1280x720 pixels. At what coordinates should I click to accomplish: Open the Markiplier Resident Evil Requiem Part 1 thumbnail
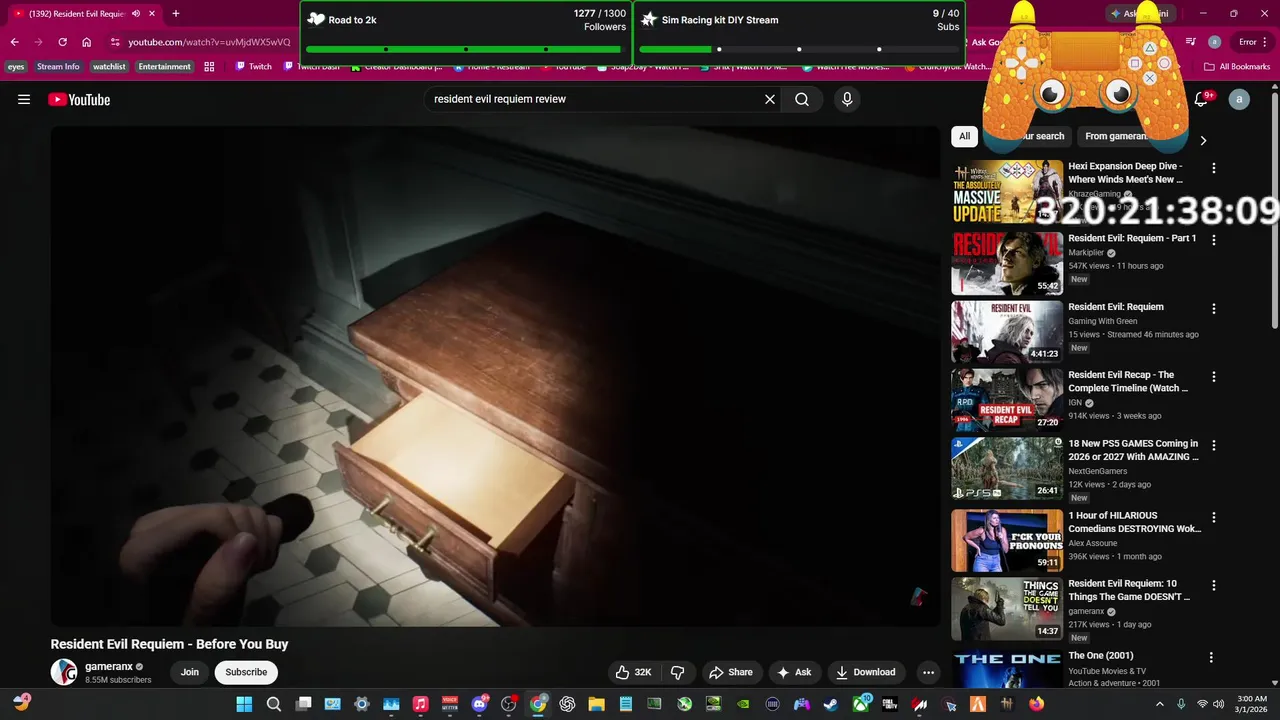(x=1007, y=263)
